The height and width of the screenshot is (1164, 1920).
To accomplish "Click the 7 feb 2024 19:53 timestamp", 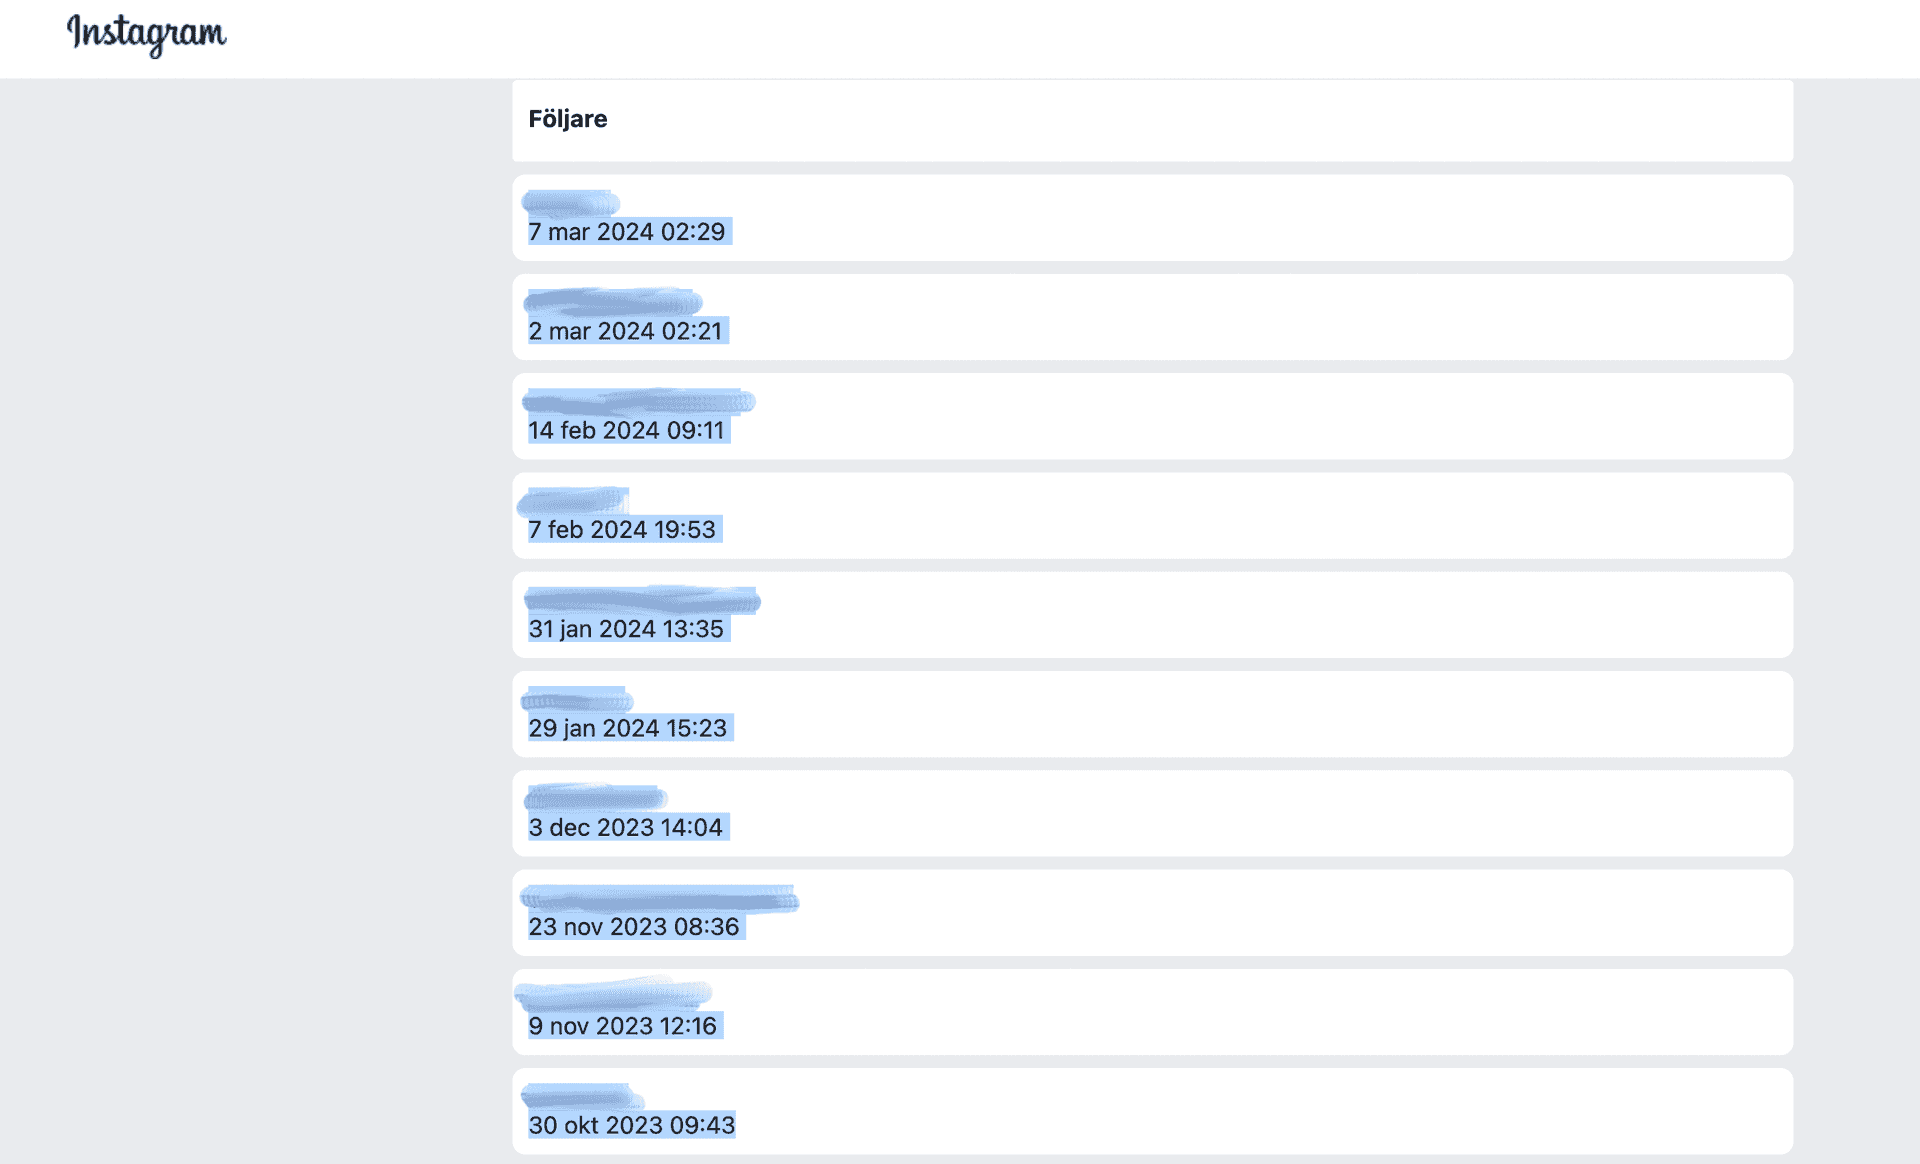I will pos(622,530).
